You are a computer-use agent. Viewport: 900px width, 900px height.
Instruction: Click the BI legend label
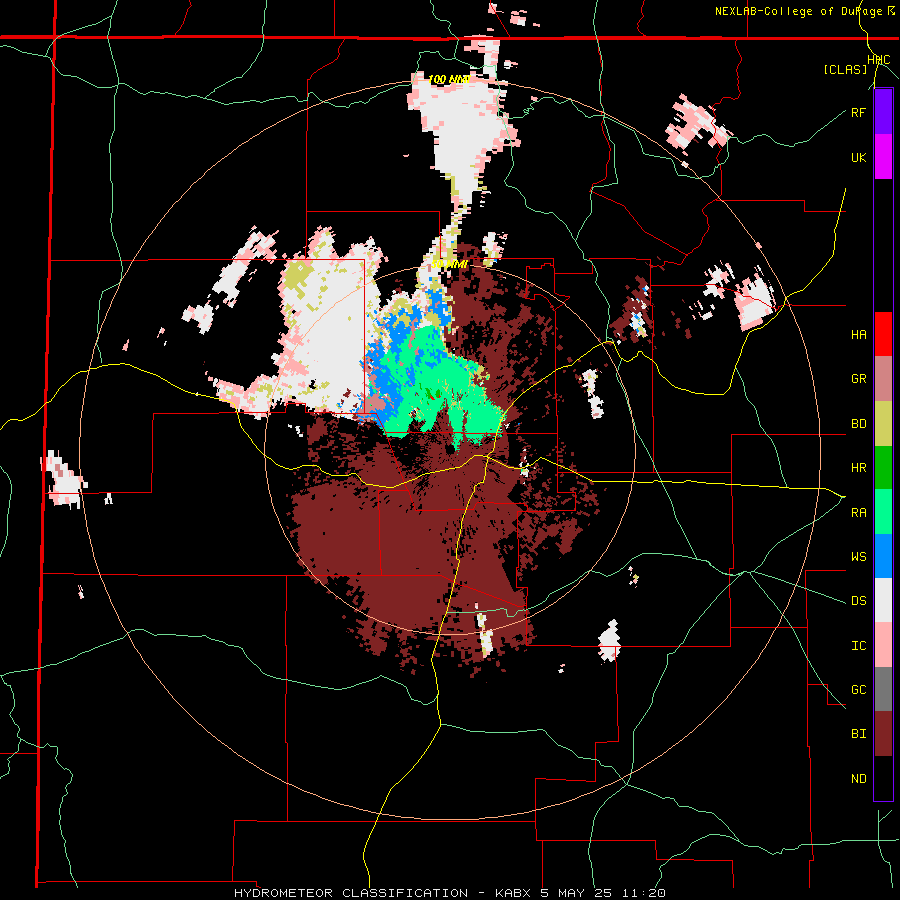858,734
